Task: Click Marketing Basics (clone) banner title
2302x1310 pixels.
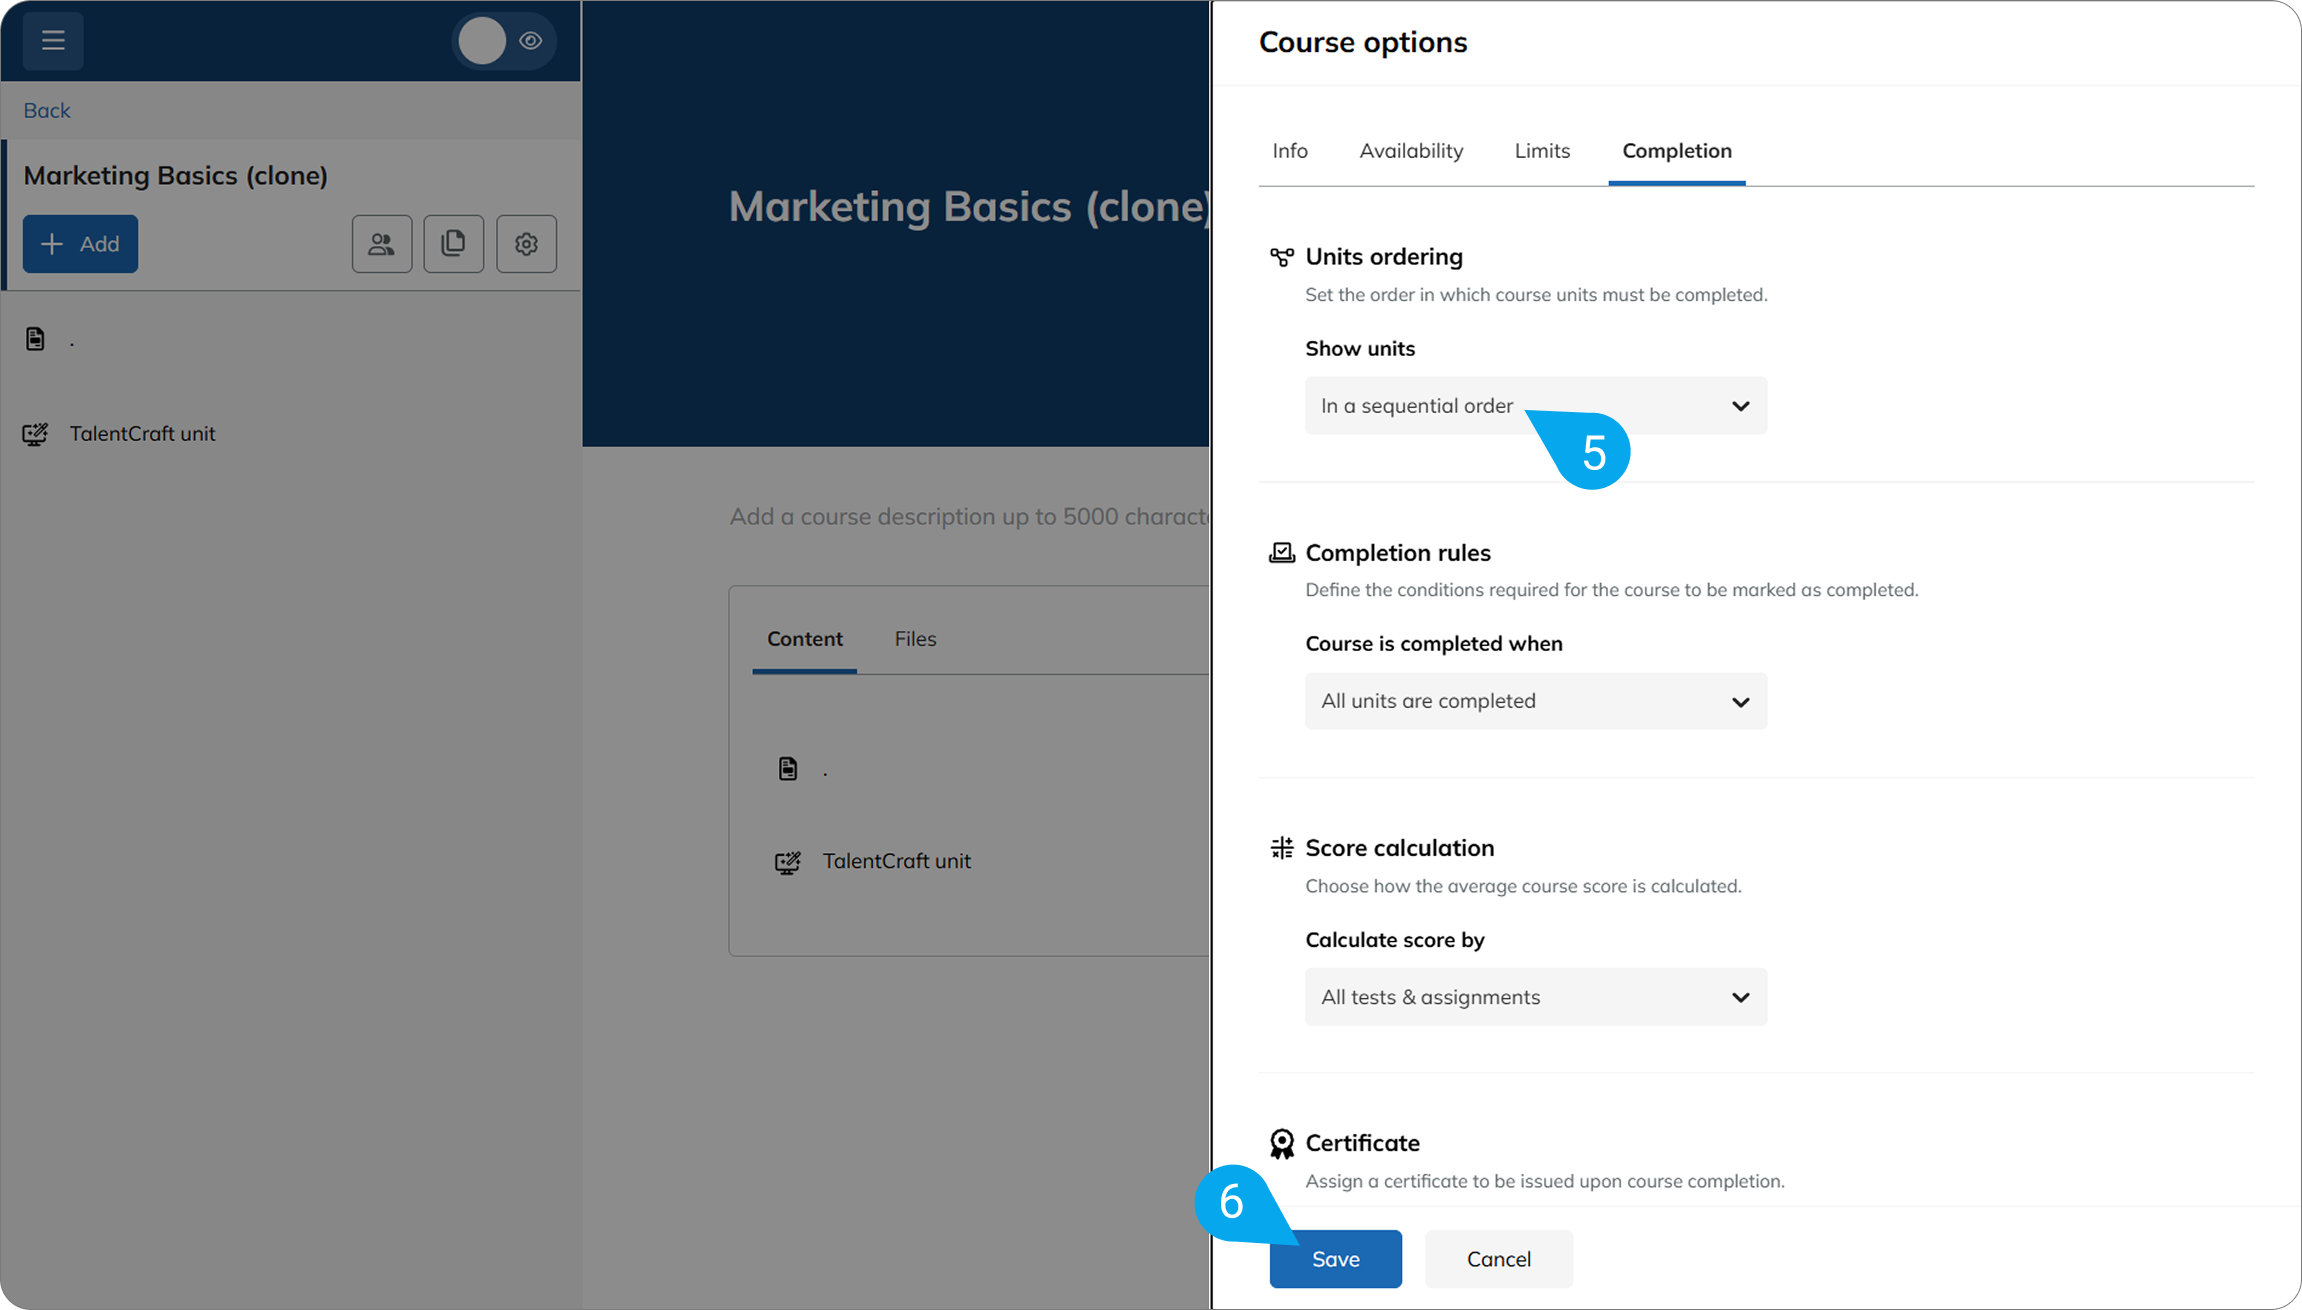Action: (969, 207)
